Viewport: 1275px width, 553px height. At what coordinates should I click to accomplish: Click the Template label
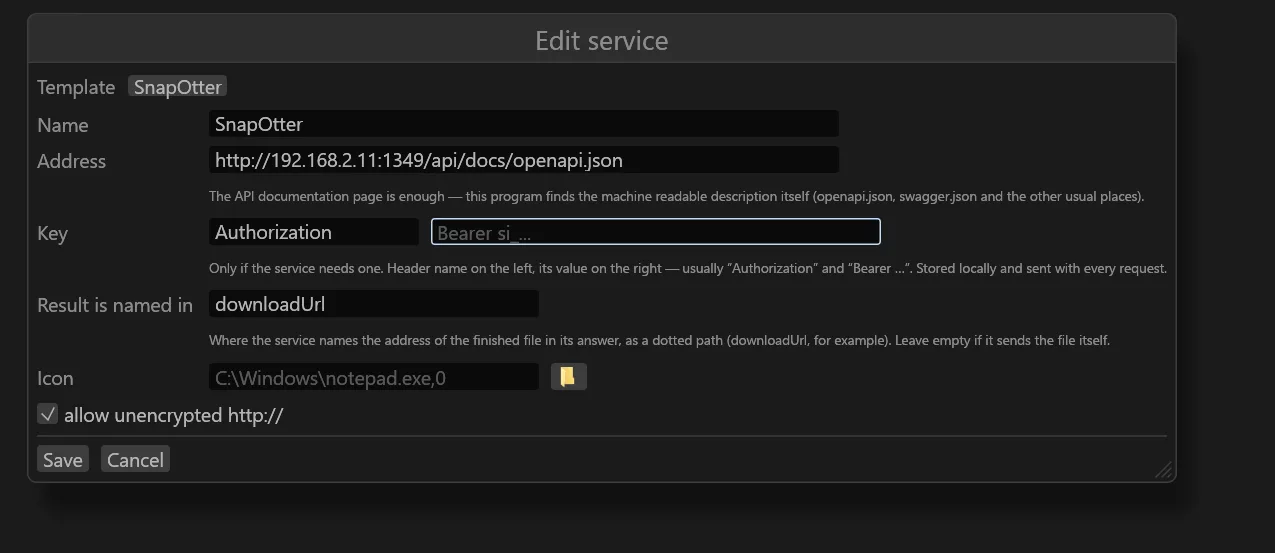(76, 87)
